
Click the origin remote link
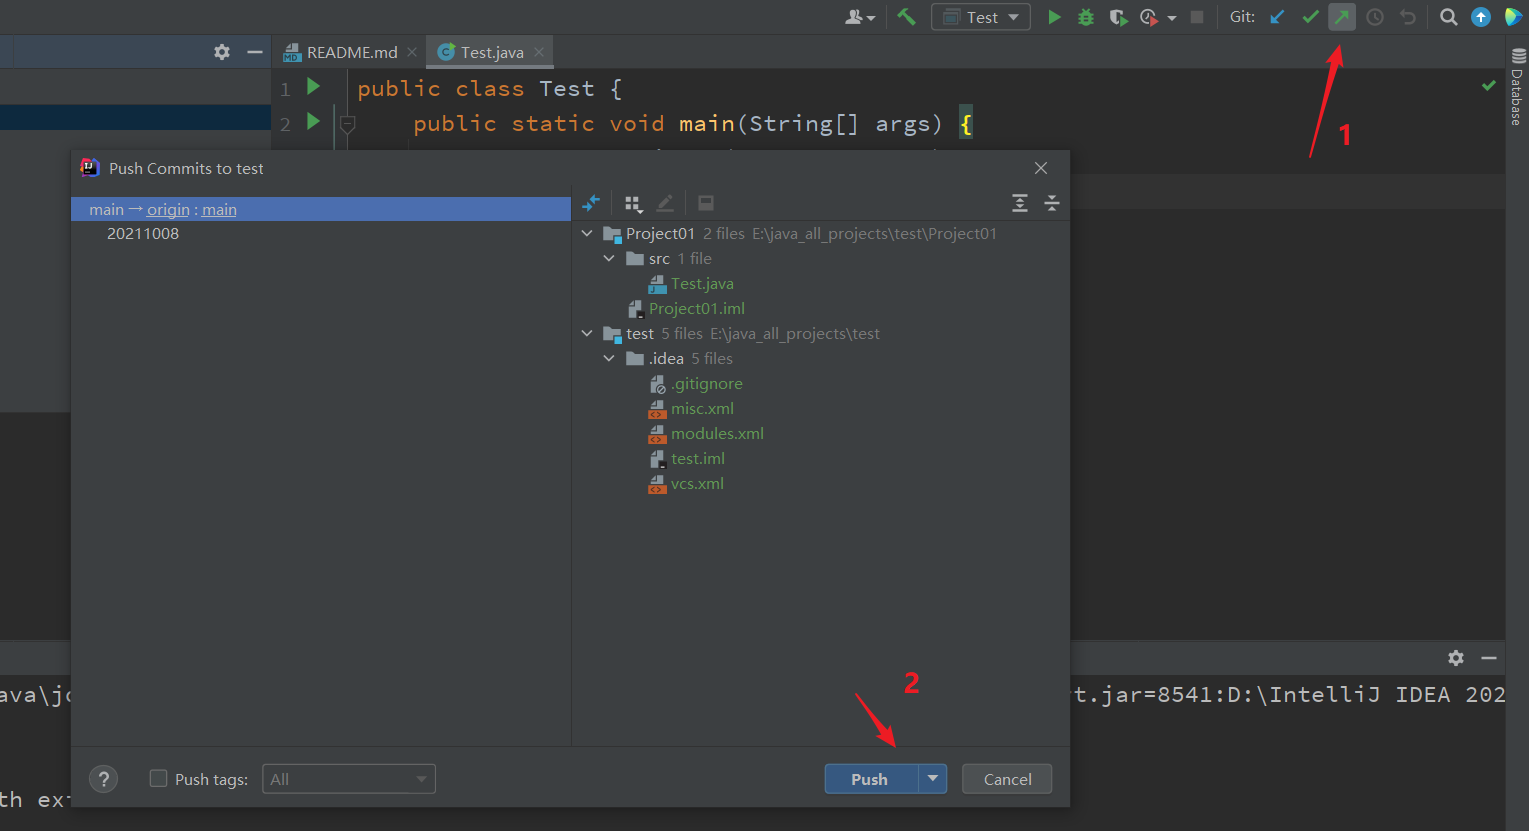click(168, 210)
